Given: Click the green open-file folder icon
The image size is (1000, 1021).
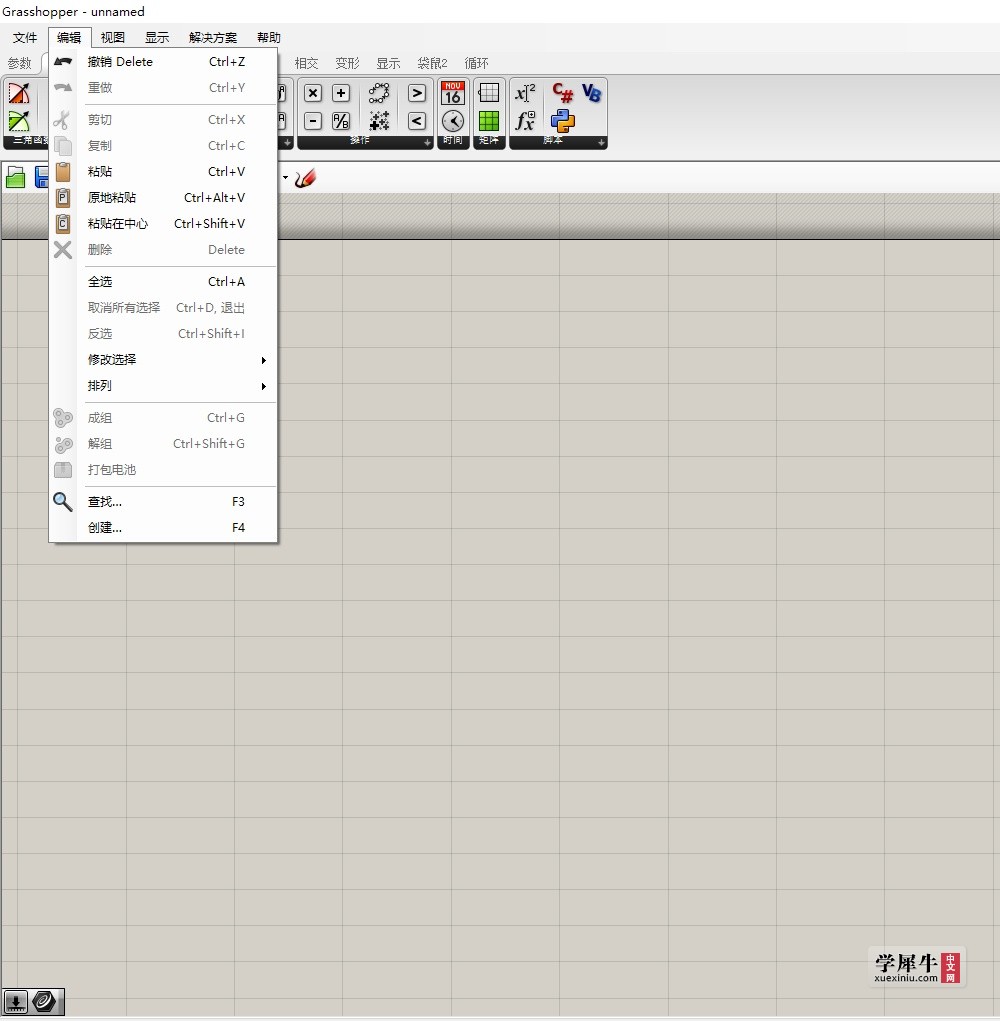Looking at the screenshot, I should point(16,177).
